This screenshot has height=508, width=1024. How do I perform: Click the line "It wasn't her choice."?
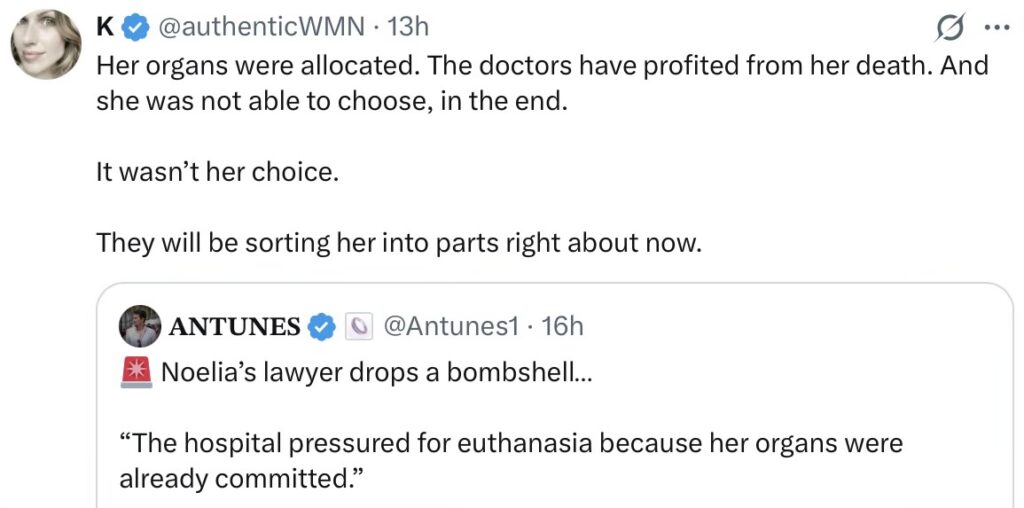(217, 171)
